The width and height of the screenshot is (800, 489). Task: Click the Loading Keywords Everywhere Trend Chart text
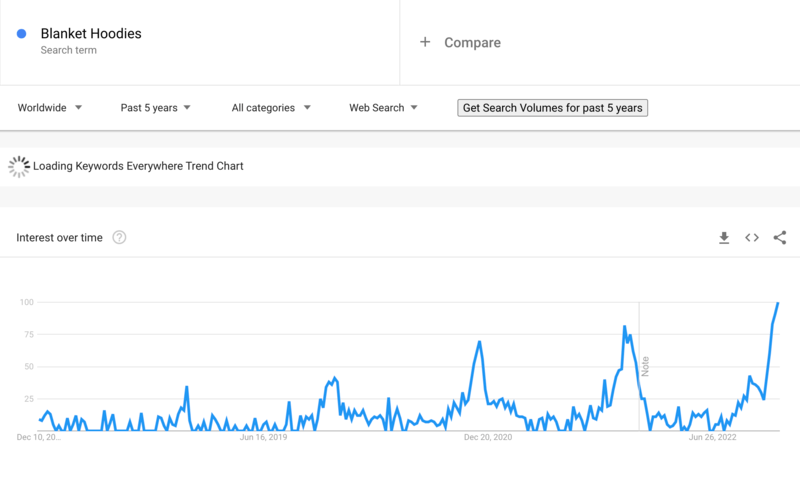(x=138, y=166)
